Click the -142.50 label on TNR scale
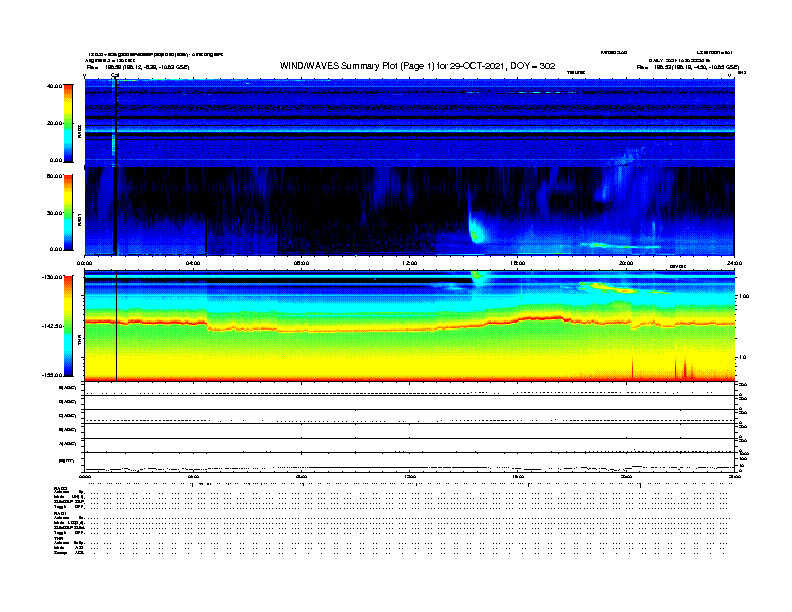The image size is (792, 612). click(52, 326)
